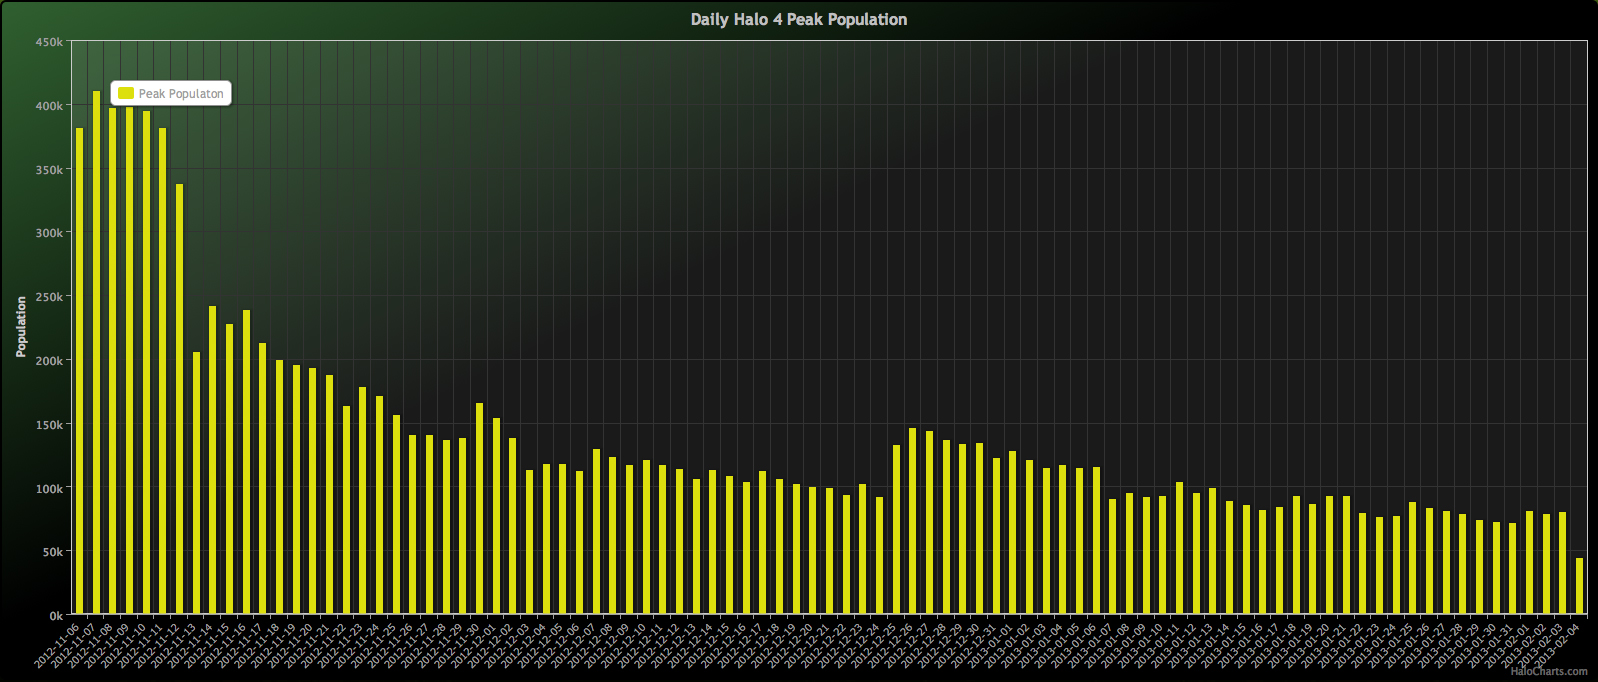Viewport: 1598px width, 682px height.
Task: Select the 2012-11-13 bar
Action: (196, 483)
